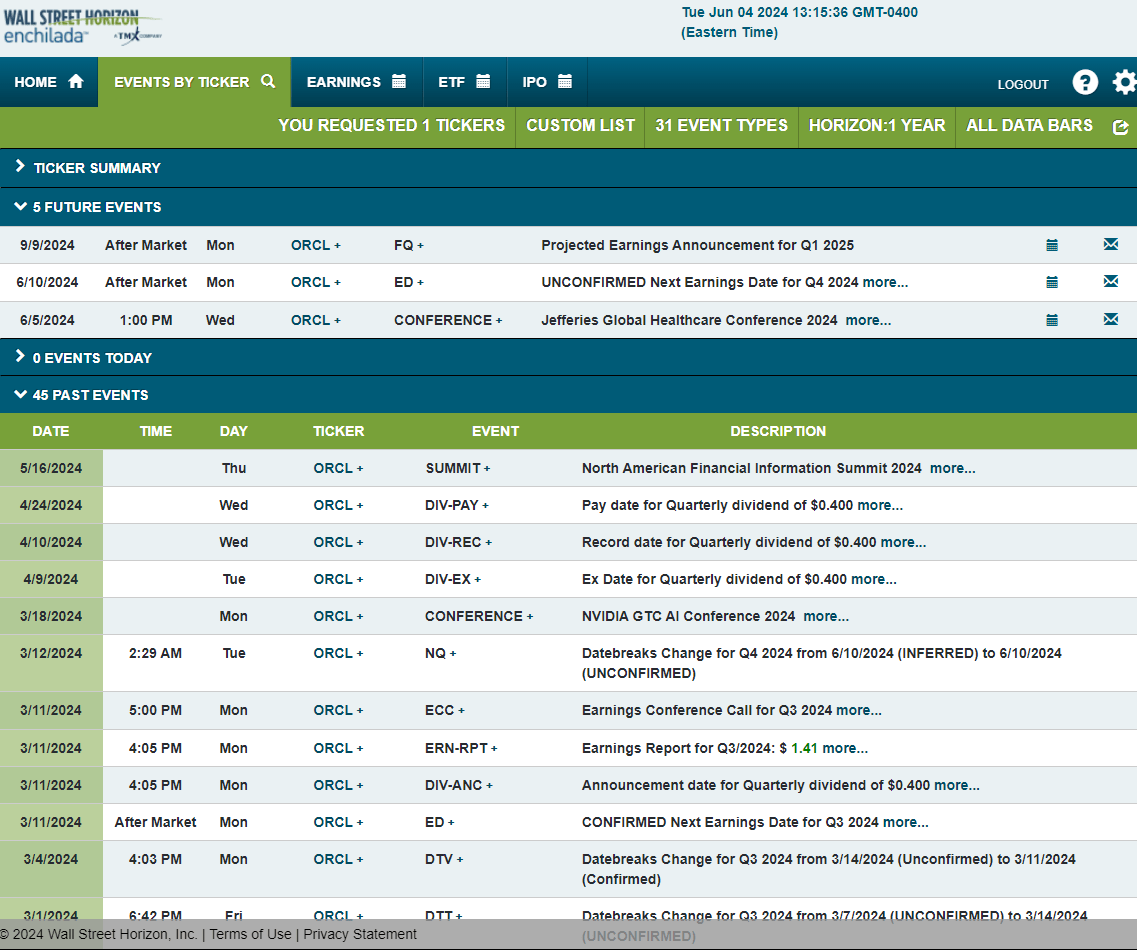Open the settings gear icon

coord(1125,83)
